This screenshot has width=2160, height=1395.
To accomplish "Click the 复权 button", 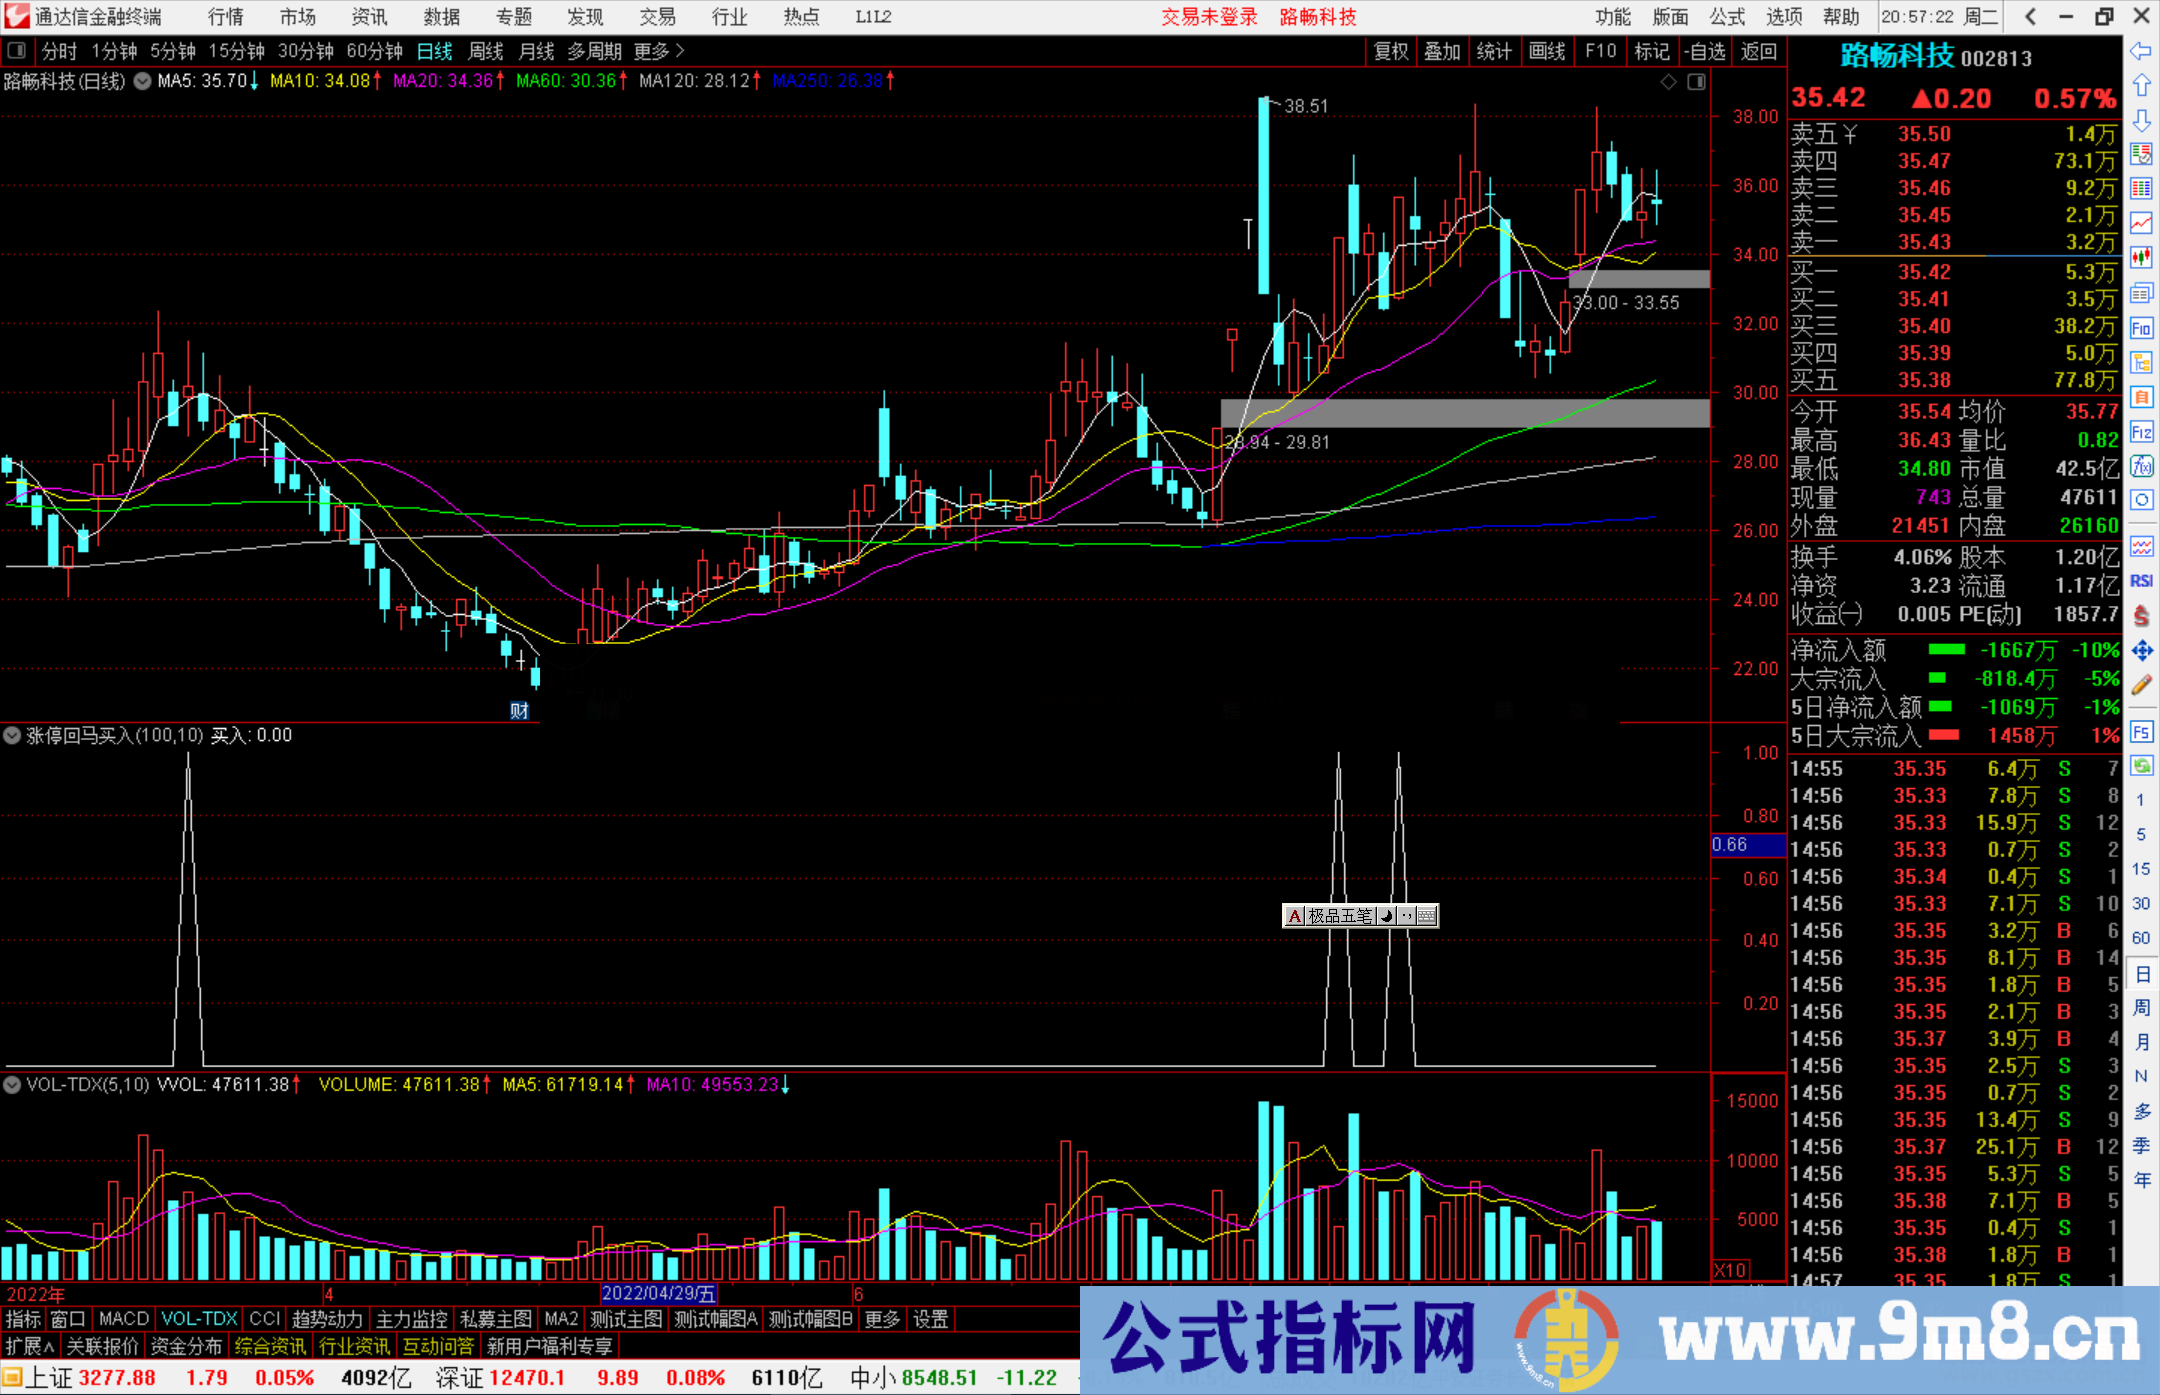I will (x=1391, y=51).
